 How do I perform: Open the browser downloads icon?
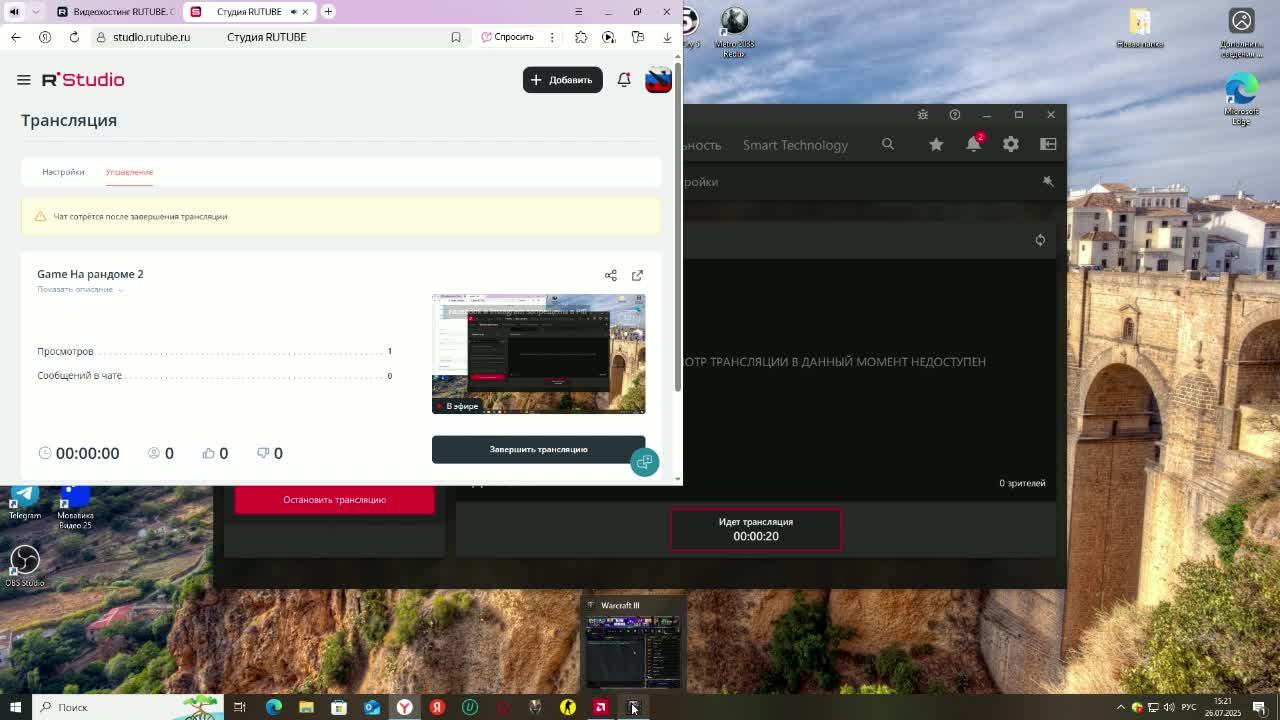click(667, 37)
